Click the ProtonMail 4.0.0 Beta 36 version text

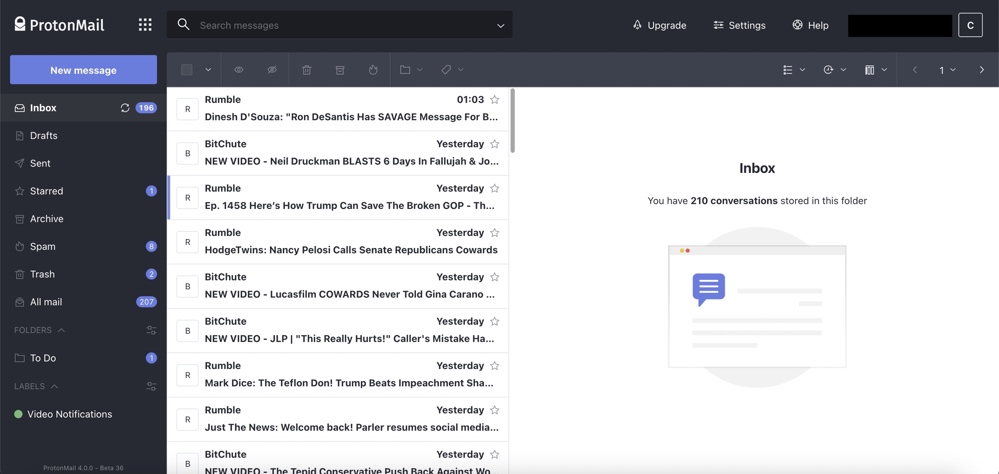click(83, 468)
